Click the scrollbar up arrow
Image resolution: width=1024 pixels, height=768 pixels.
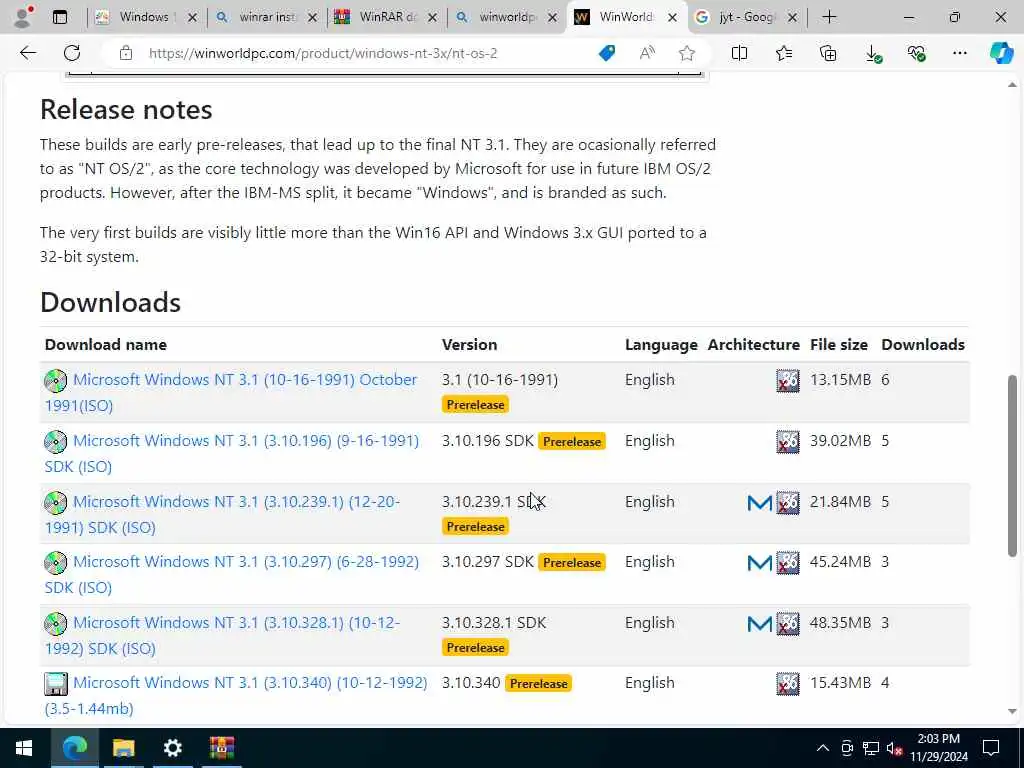[x=1012, y=85]
